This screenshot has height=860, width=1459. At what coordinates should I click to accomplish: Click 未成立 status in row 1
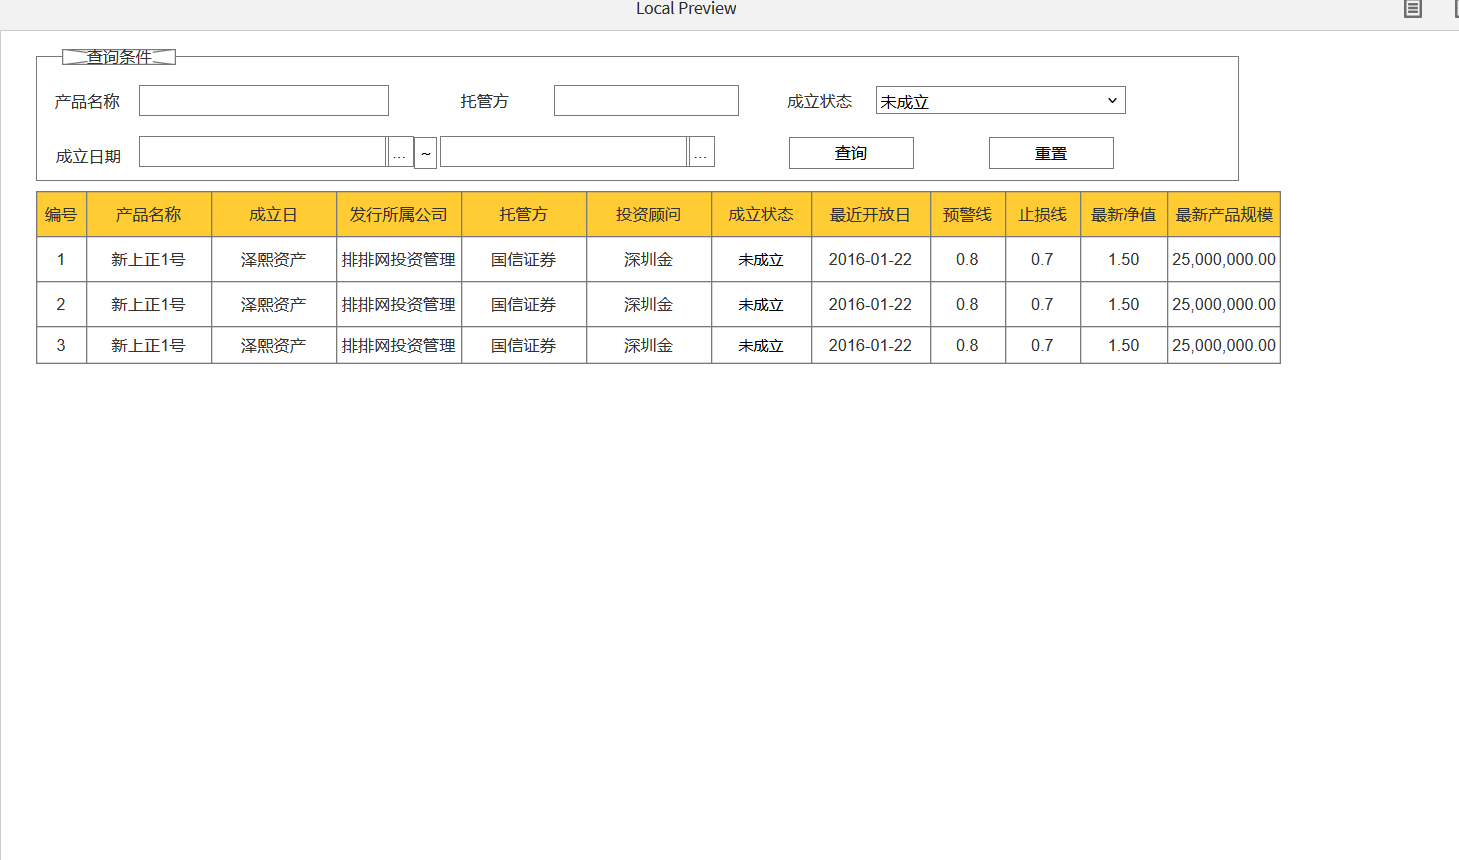pyautogui.click(x=761, y=260)
